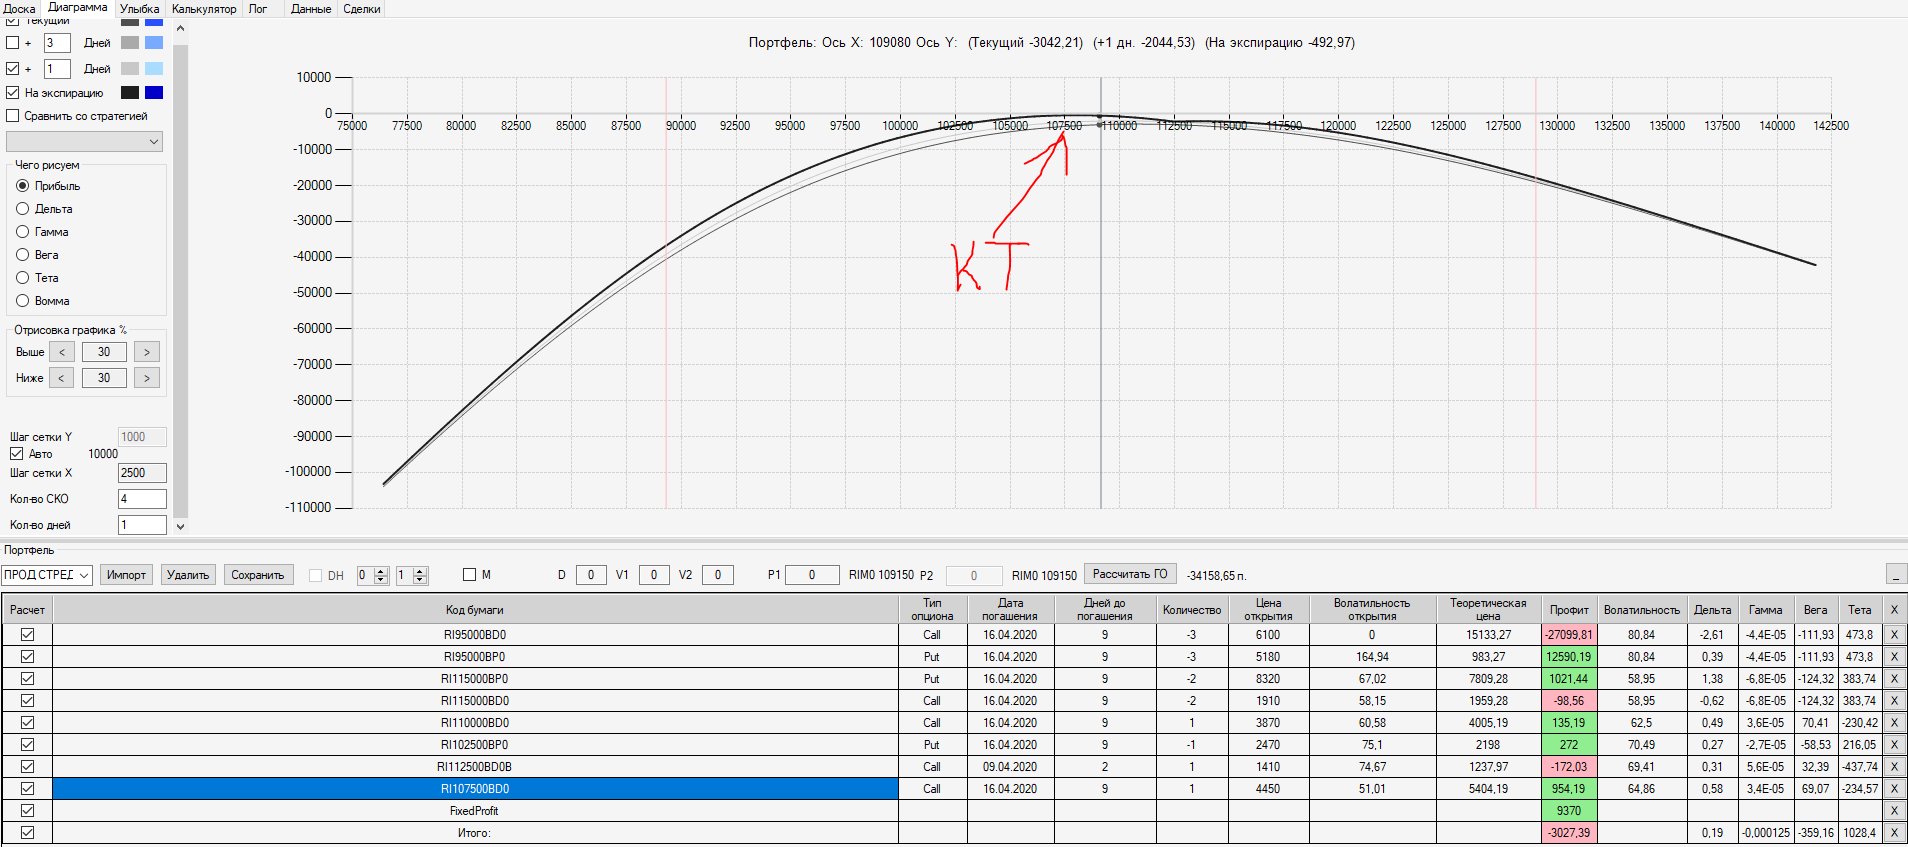Sort by the Код бумаги column header
The image size is (1908, 847).
(475, 610)
